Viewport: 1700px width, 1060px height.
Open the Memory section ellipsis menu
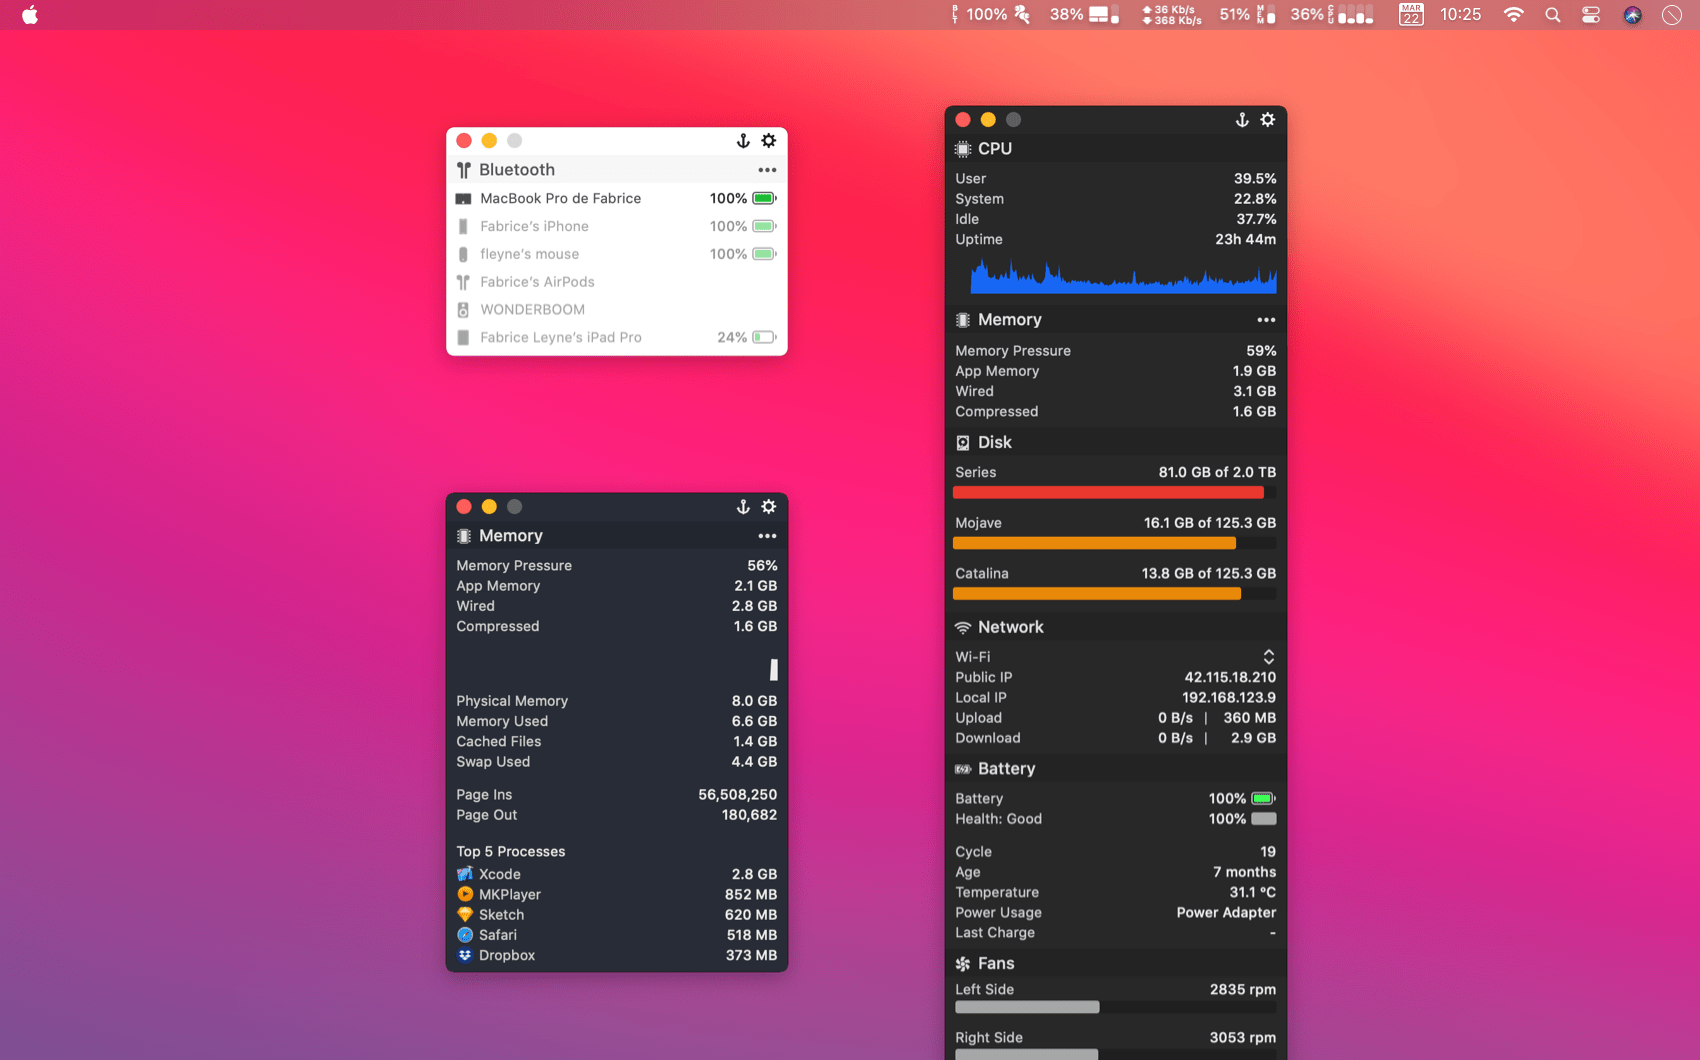[x=1266, y=319]
